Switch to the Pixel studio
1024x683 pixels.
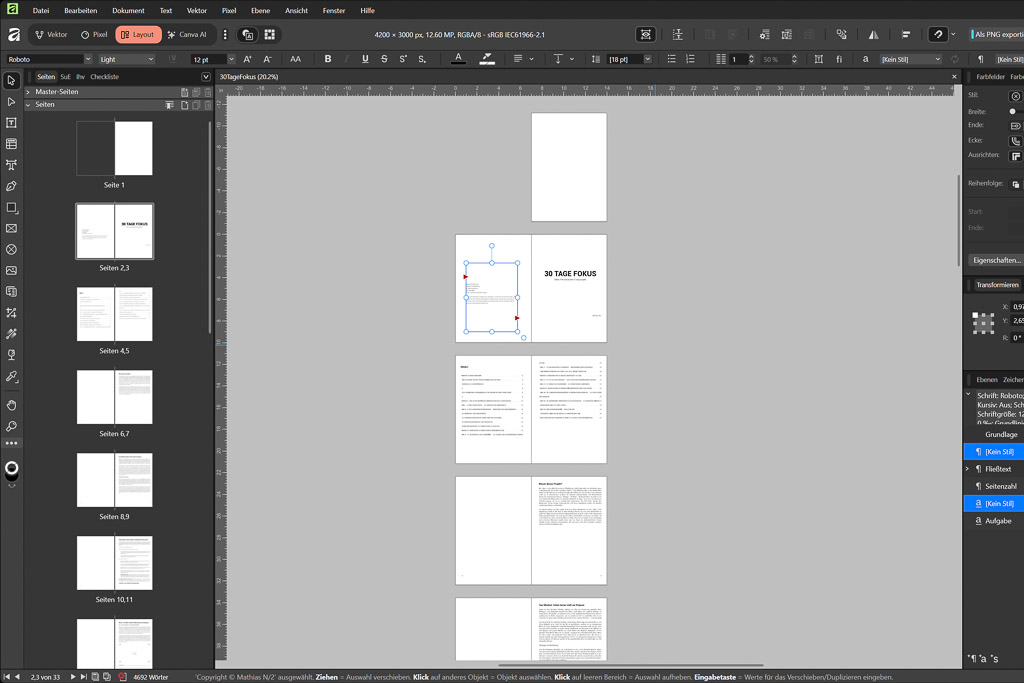[94, 34]
